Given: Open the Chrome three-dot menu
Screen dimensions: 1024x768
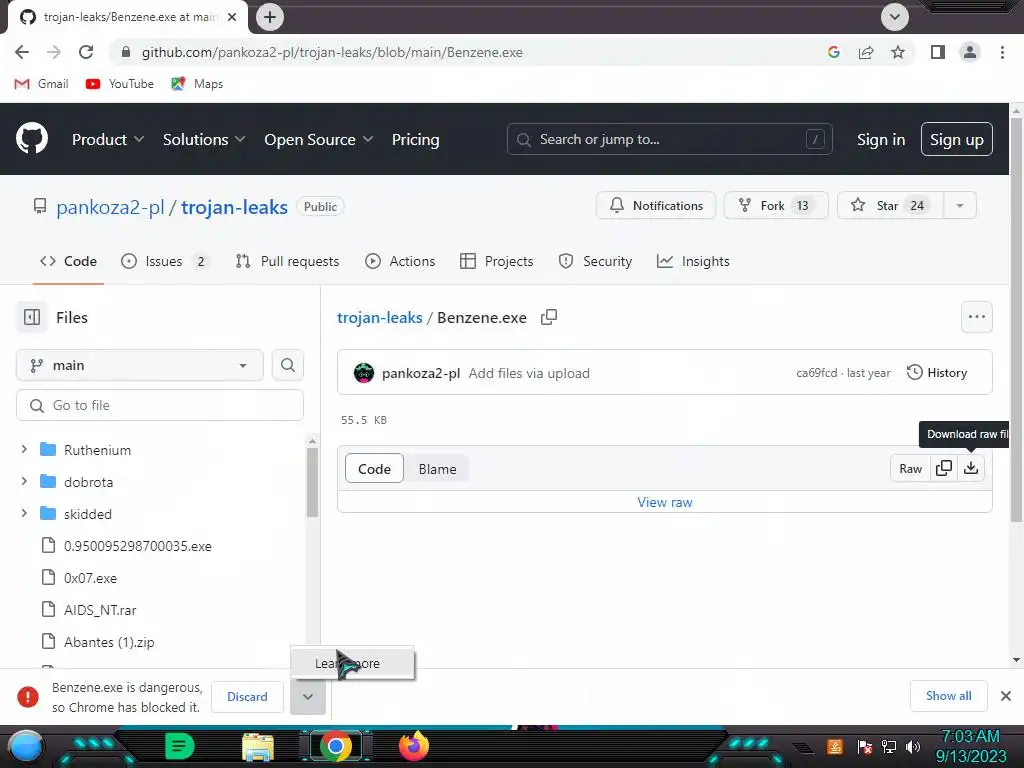Looking at the screenshot, I should click(1002, 52).
